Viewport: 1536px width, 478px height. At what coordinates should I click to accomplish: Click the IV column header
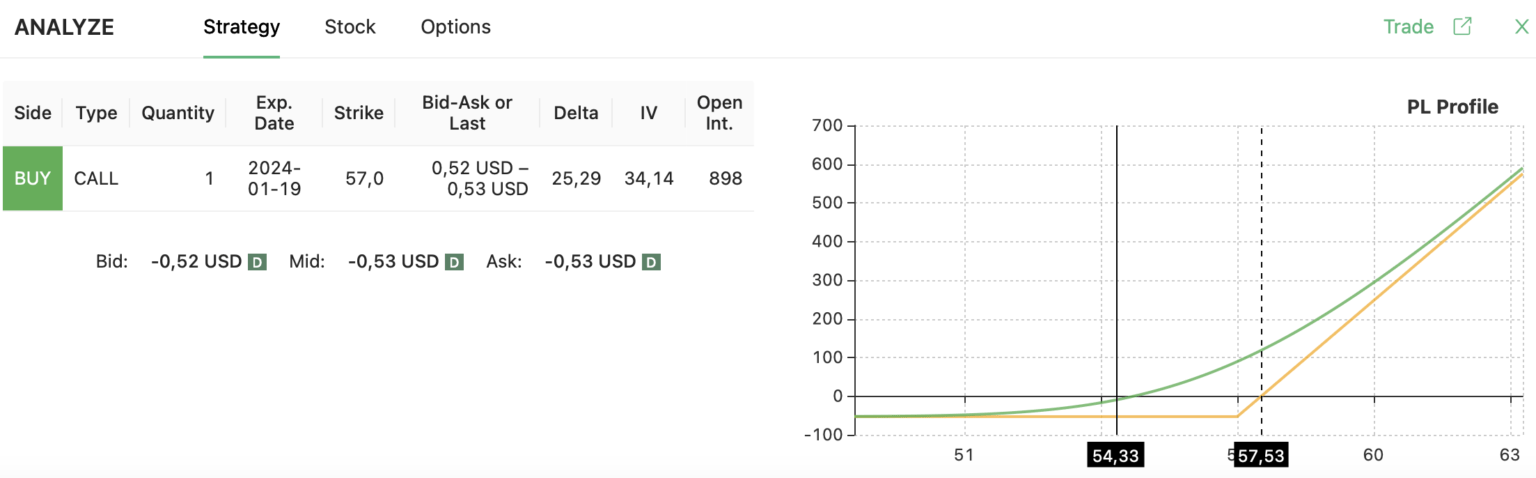648,113
